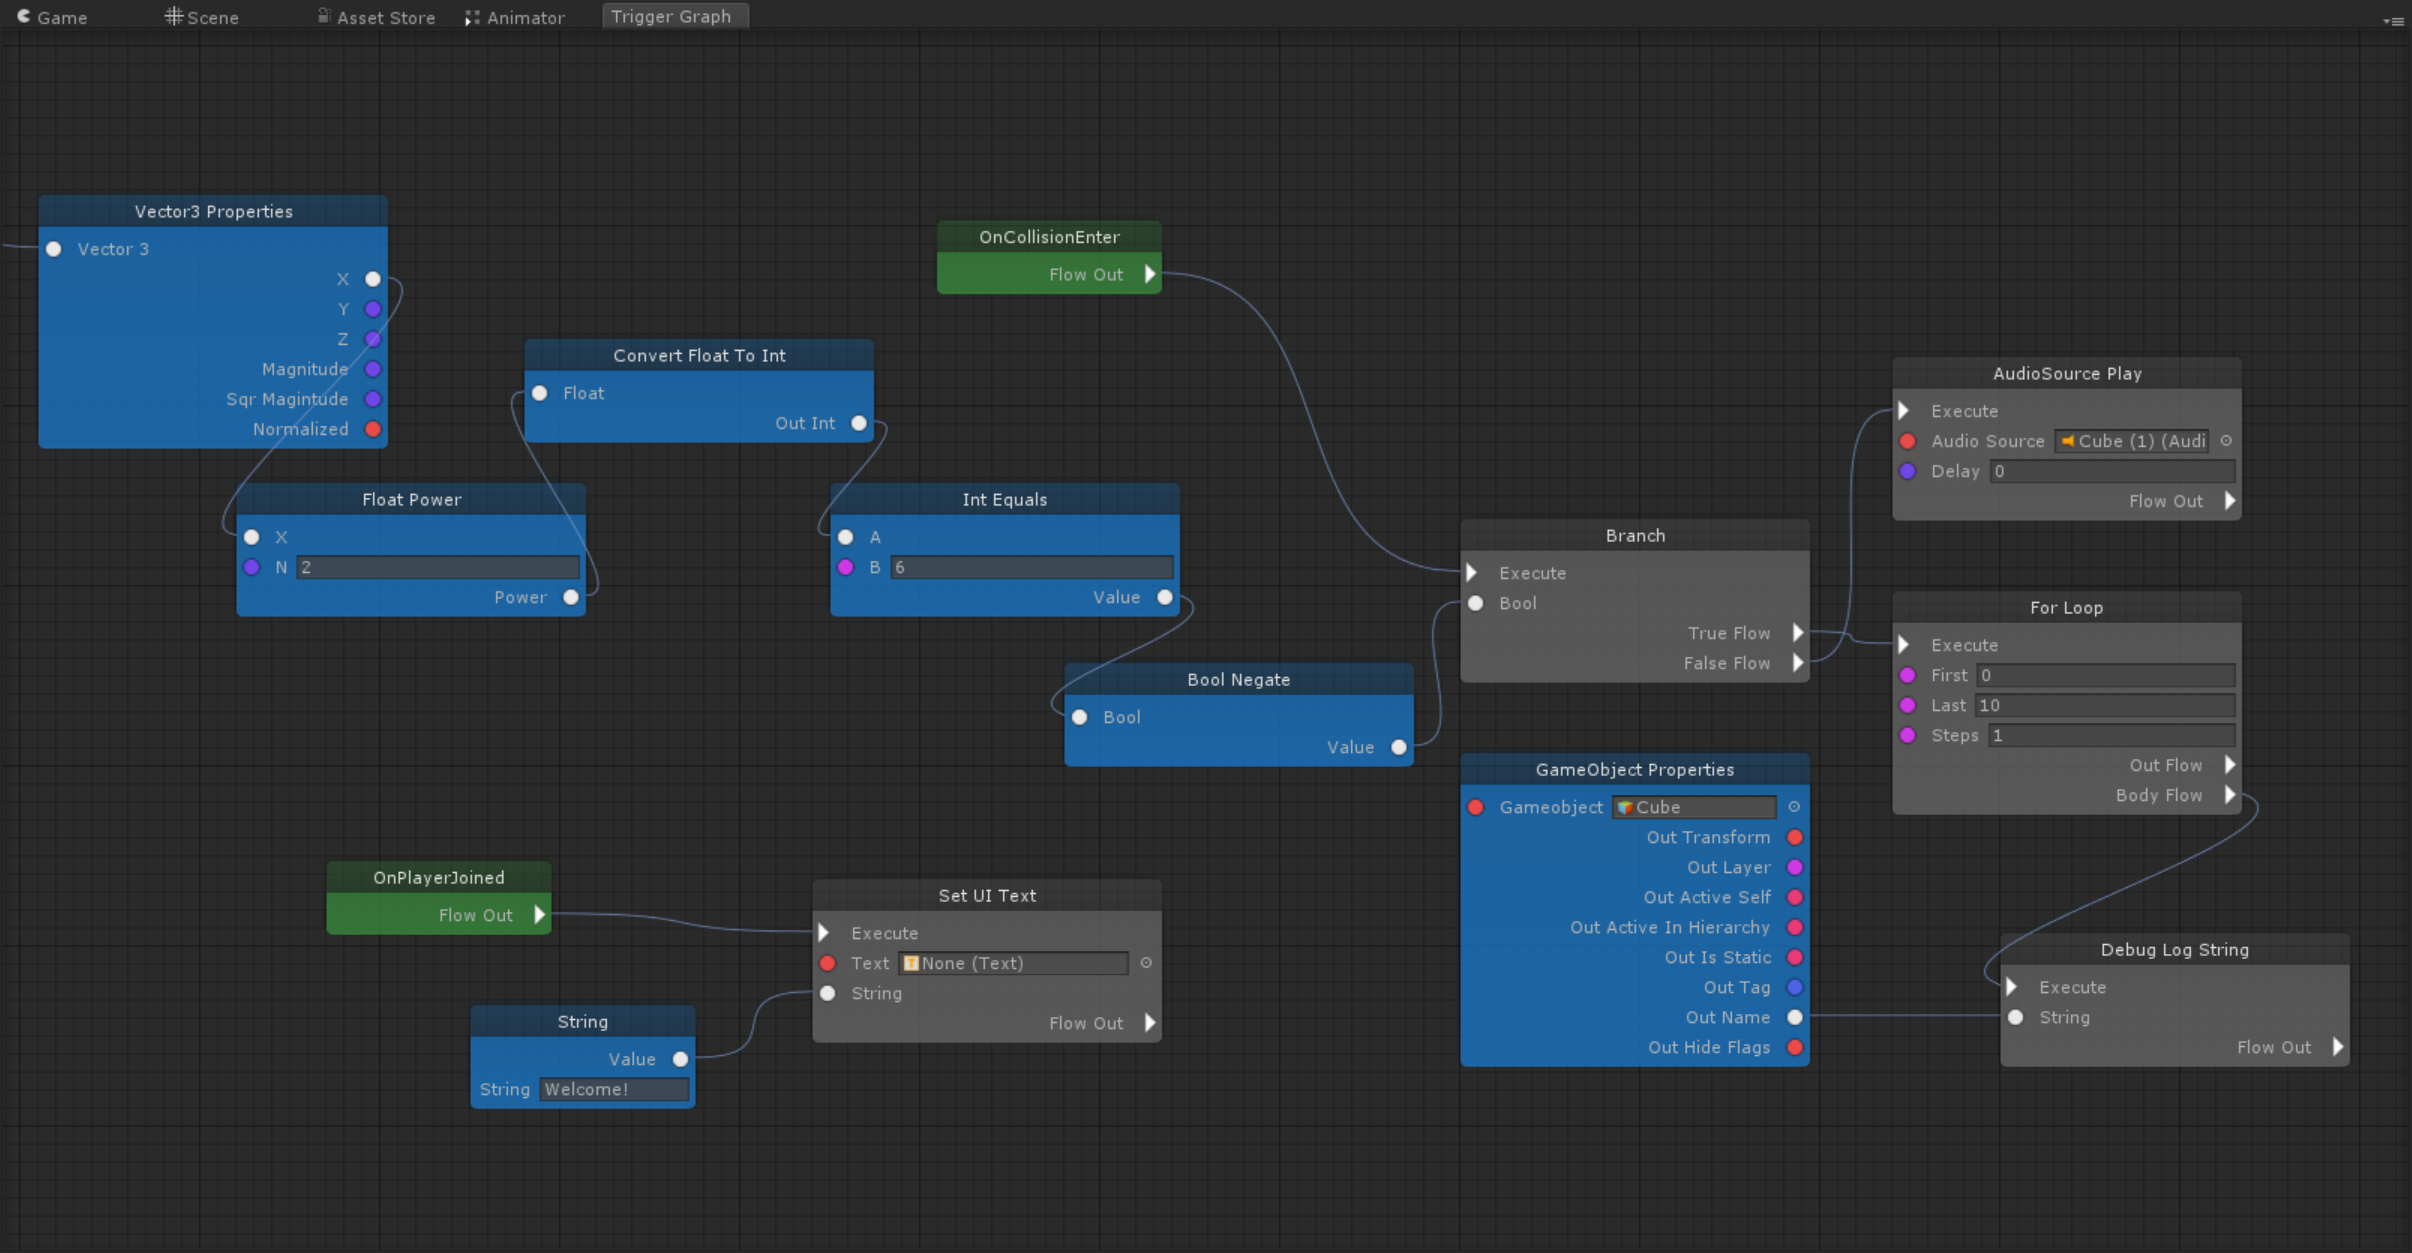Click the Execute input port on Debug Log String
2412x1253 pixels.
click(x=2013, y=987)
